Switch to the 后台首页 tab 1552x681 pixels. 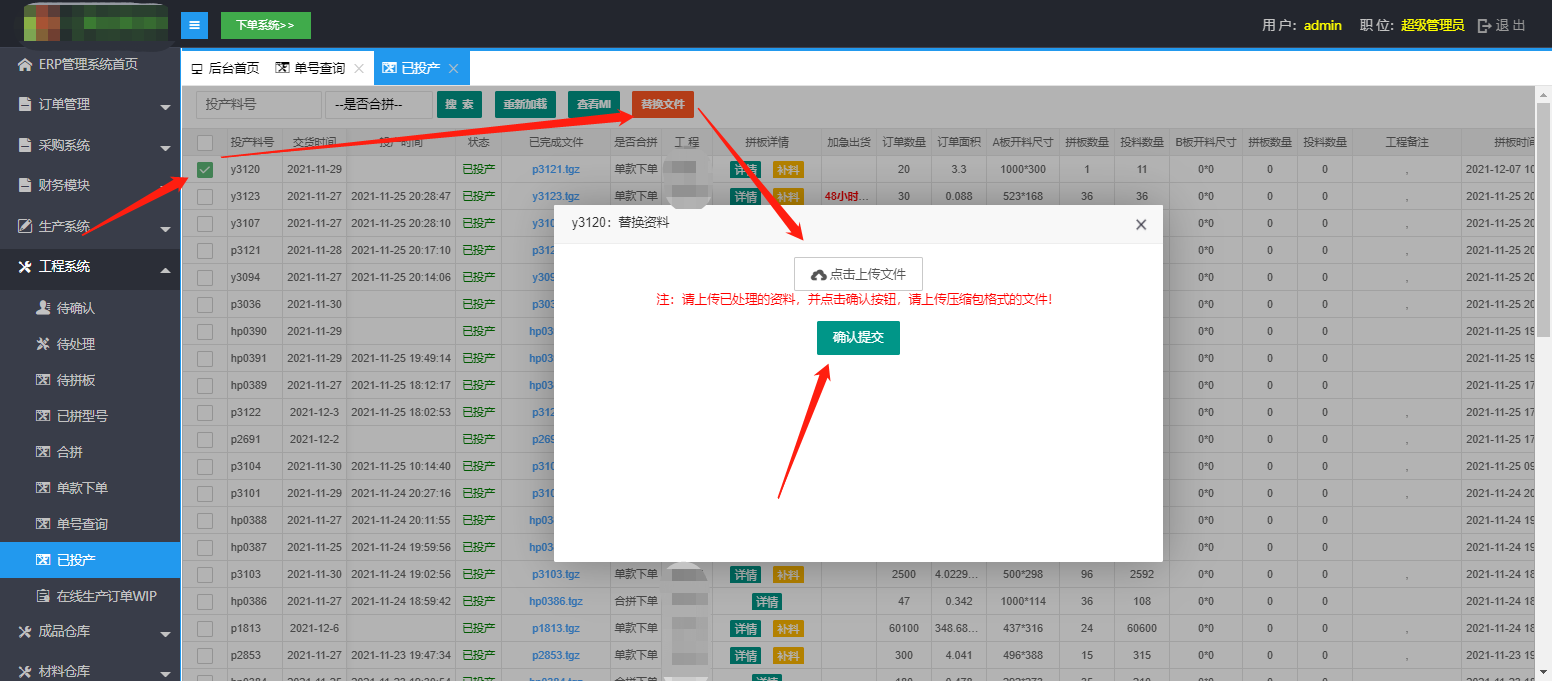pos(225,69)
